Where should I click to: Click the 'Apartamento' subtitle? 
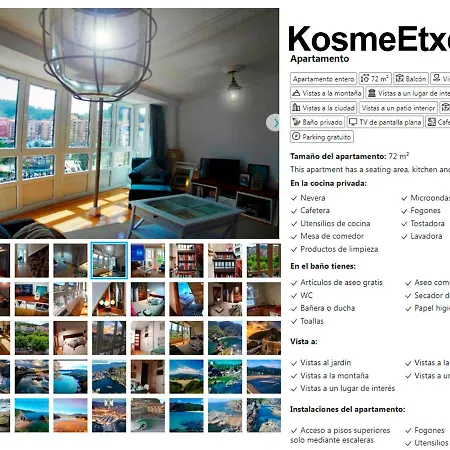click(319, 59)
